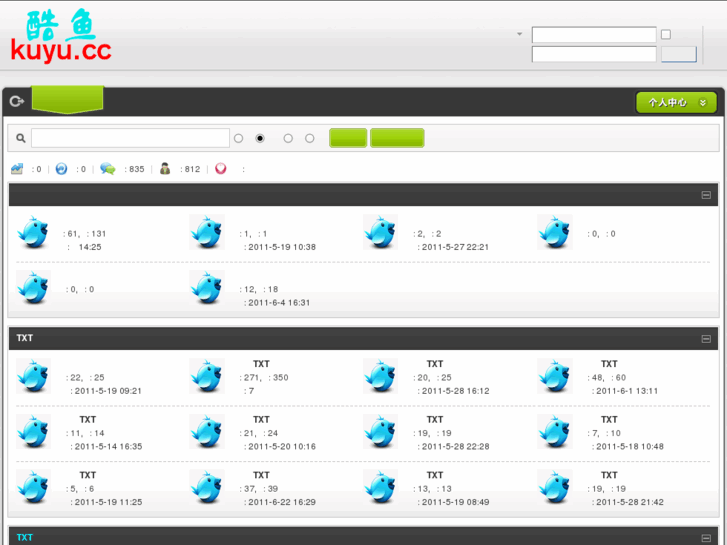
Task: Open bird icon forum dated 2011-5-27 22:21
Action: pos(381,232)
